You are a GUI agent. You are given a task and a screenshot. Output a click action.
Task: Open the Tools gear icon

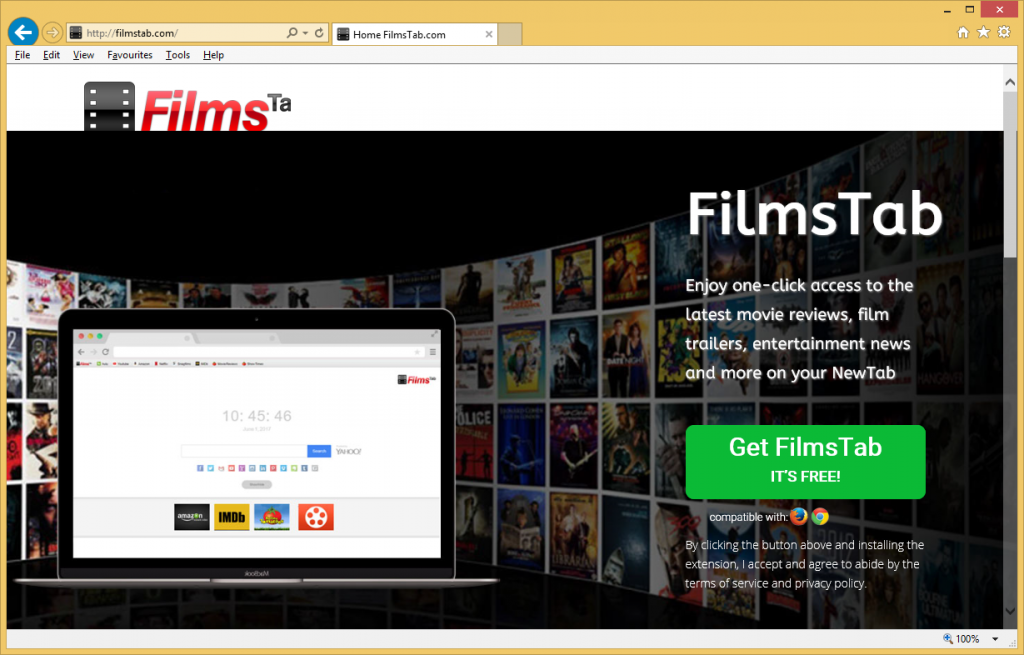pos(1004,32)
